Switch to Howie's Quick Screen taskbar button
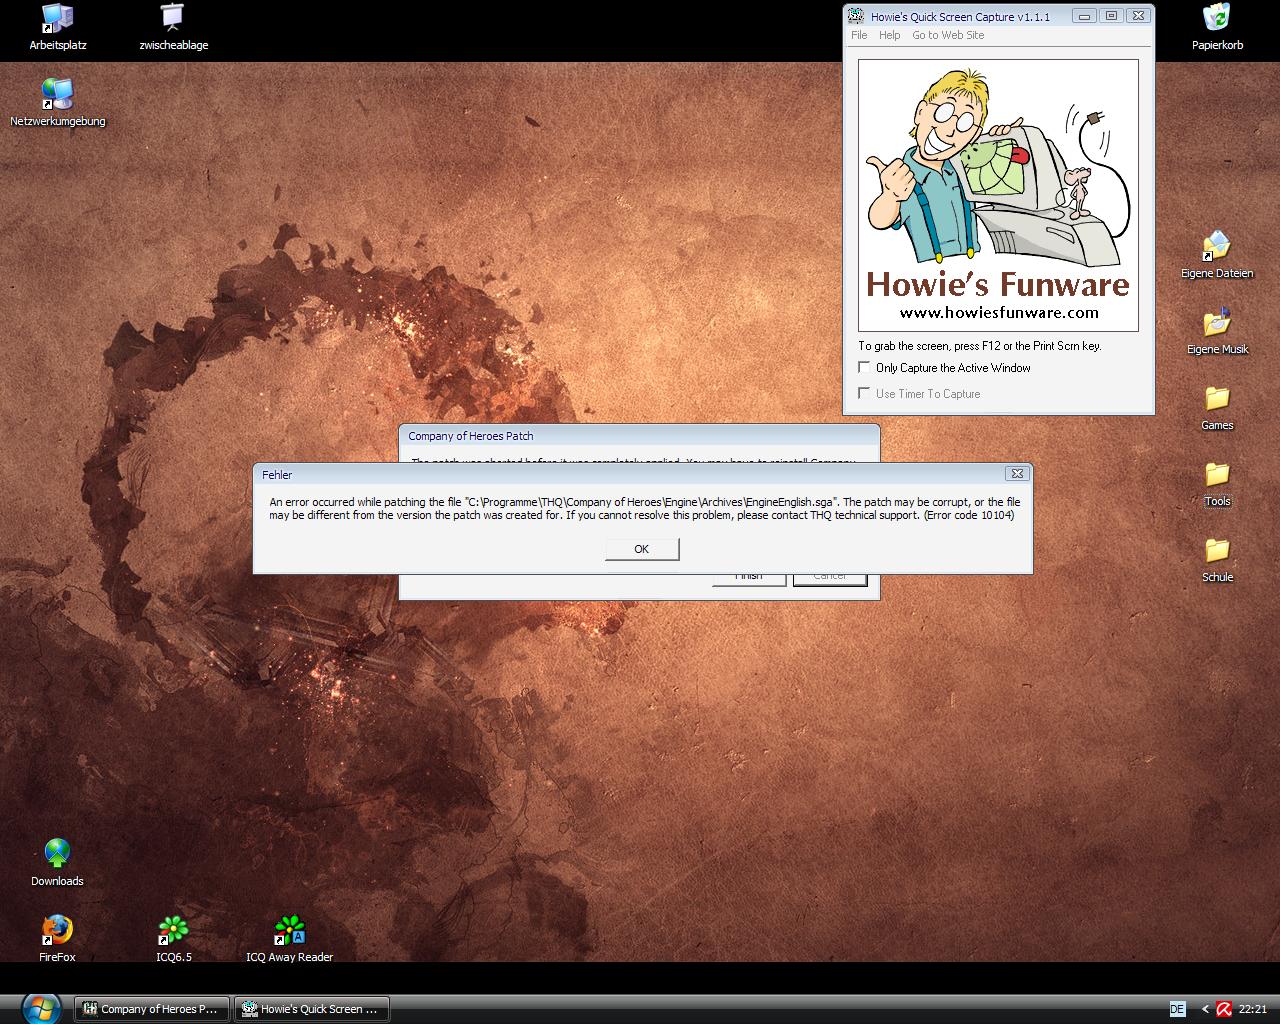 pos(311,1009)
